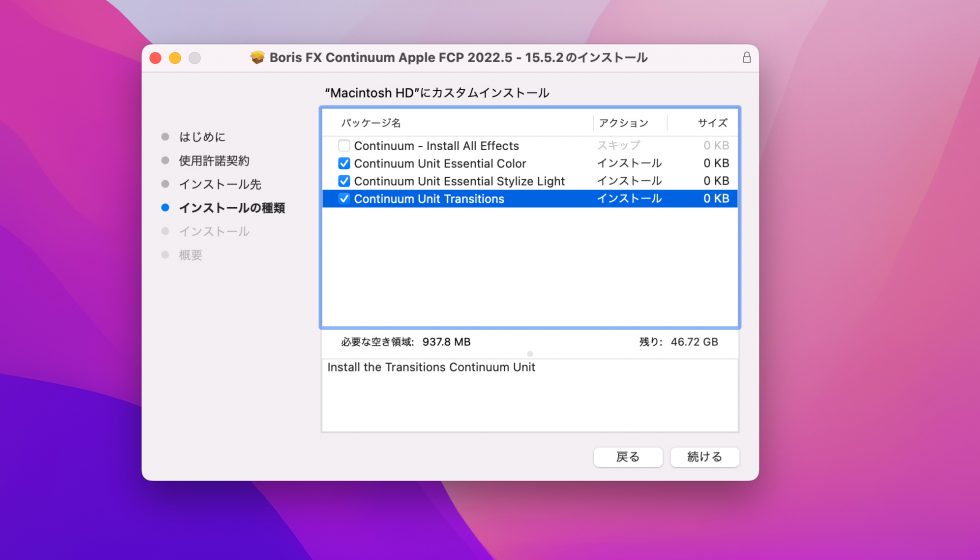Uncheck Continuum Unit Essential Color
The width and height of the screenshot is (980, 560).
(344, 163)
